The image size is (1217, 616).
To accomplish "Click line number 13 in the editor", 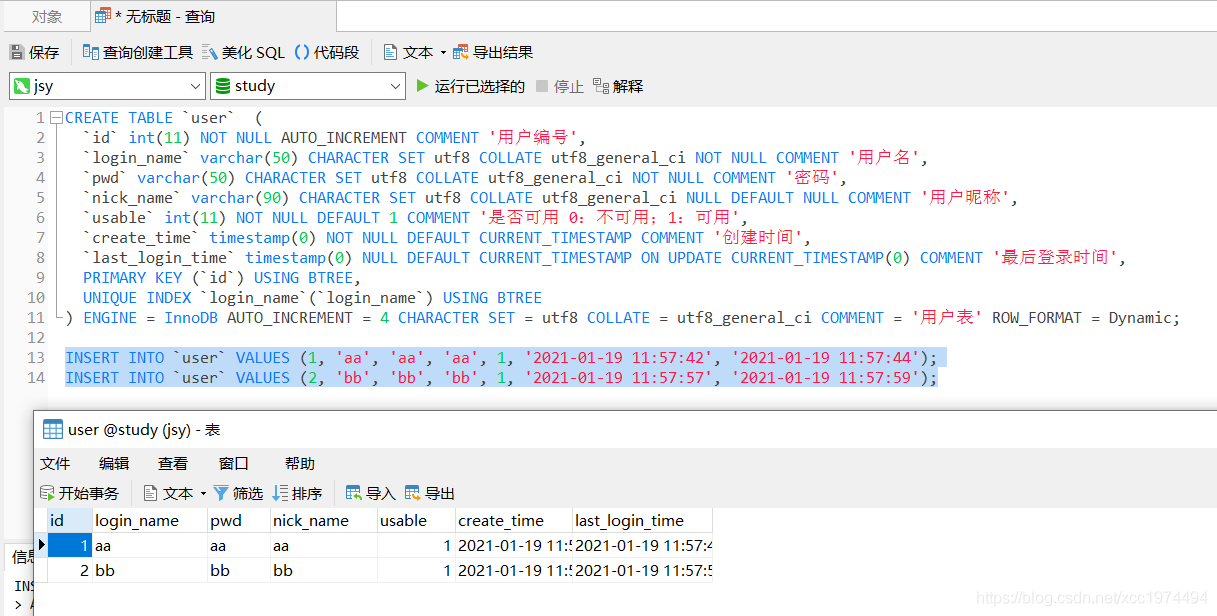I will pyautogui.click(x=36, y=358).
